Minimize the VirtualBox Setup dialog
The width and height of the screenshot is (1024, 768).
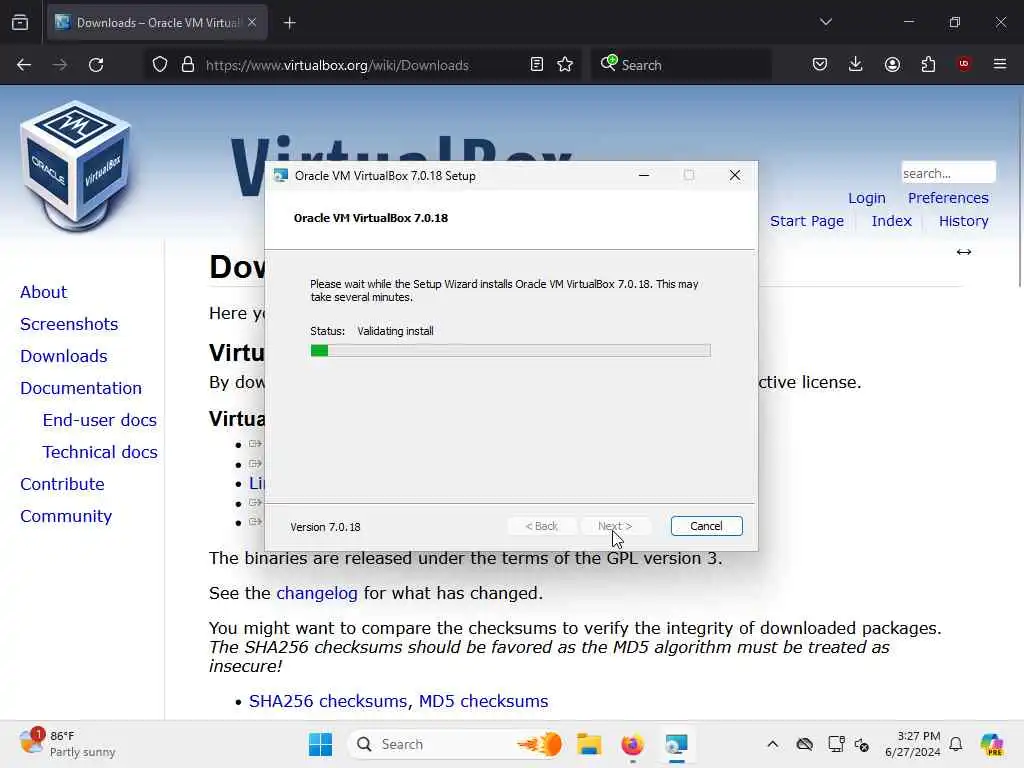pyautogui.click(x=644, y=175)
